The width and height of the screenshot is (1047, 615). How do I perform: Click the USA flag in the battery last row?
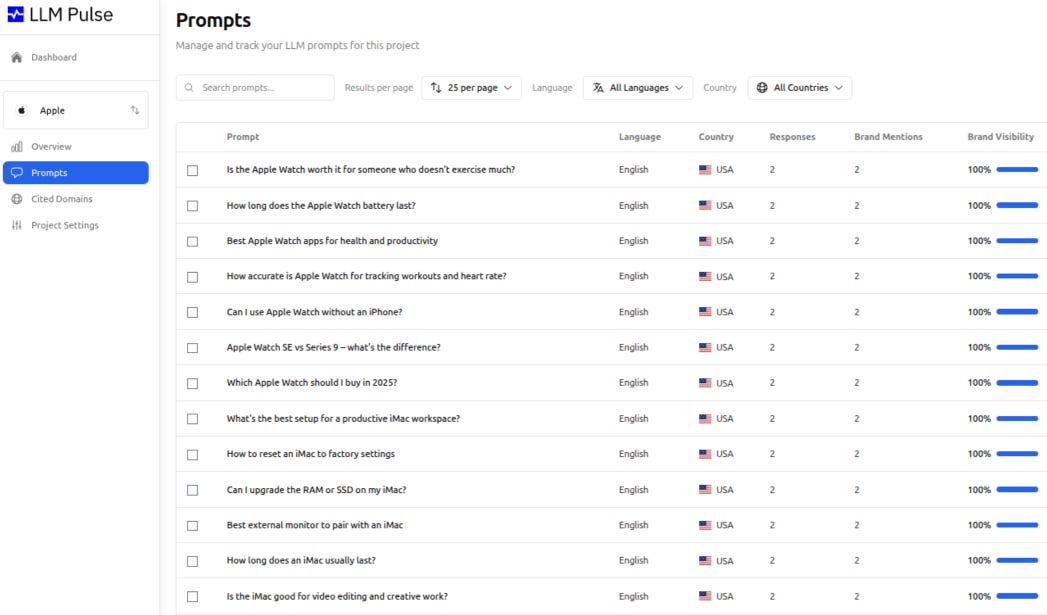[705, 206]
